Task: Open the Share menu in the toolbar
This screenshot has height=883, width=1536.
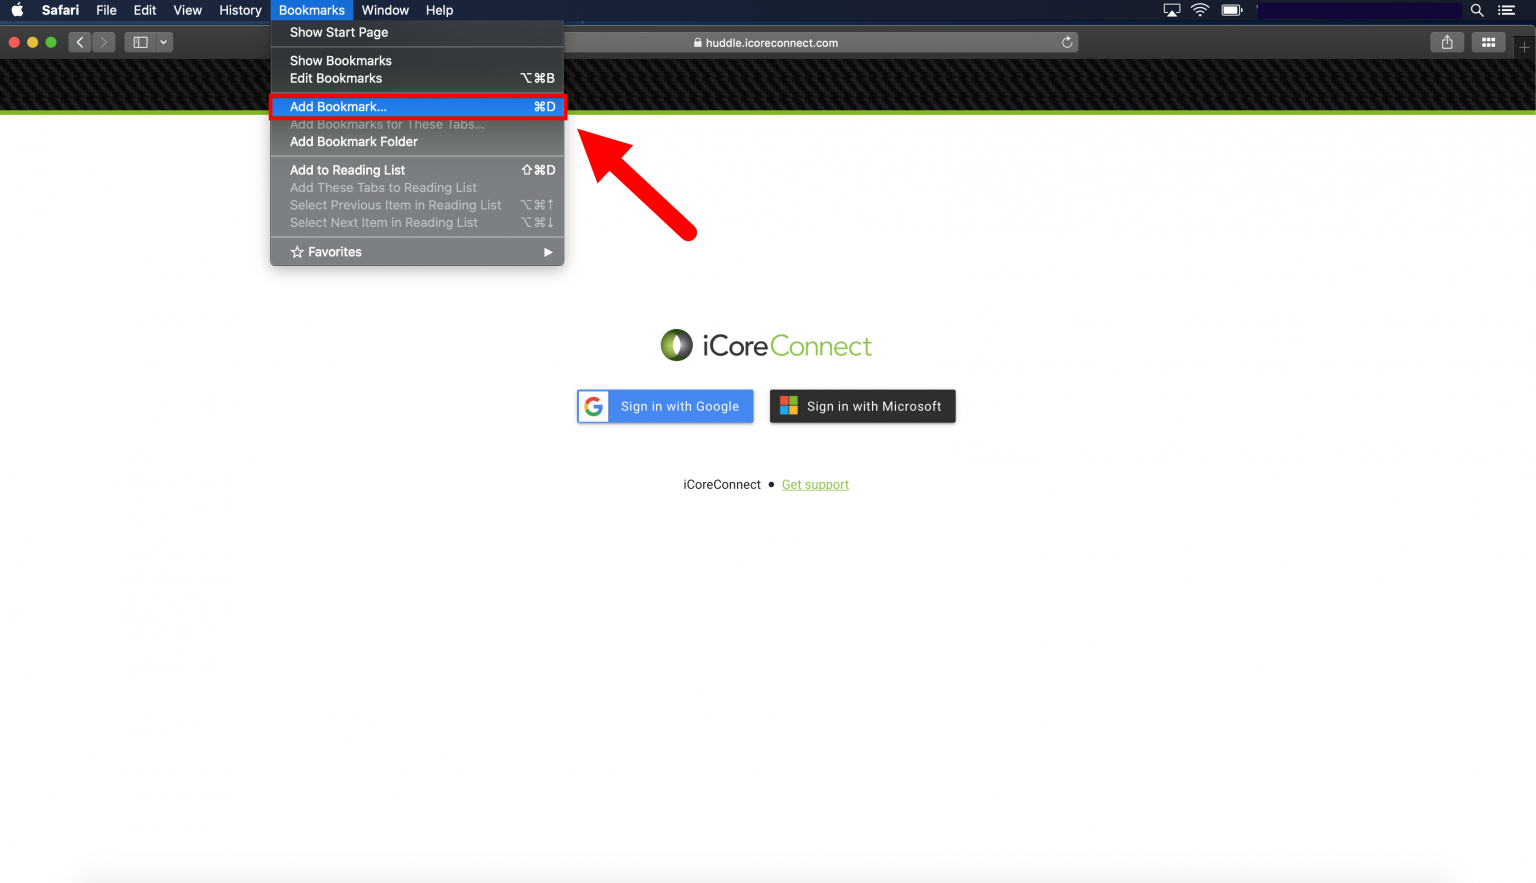Action: click(x=1447, y=42)
